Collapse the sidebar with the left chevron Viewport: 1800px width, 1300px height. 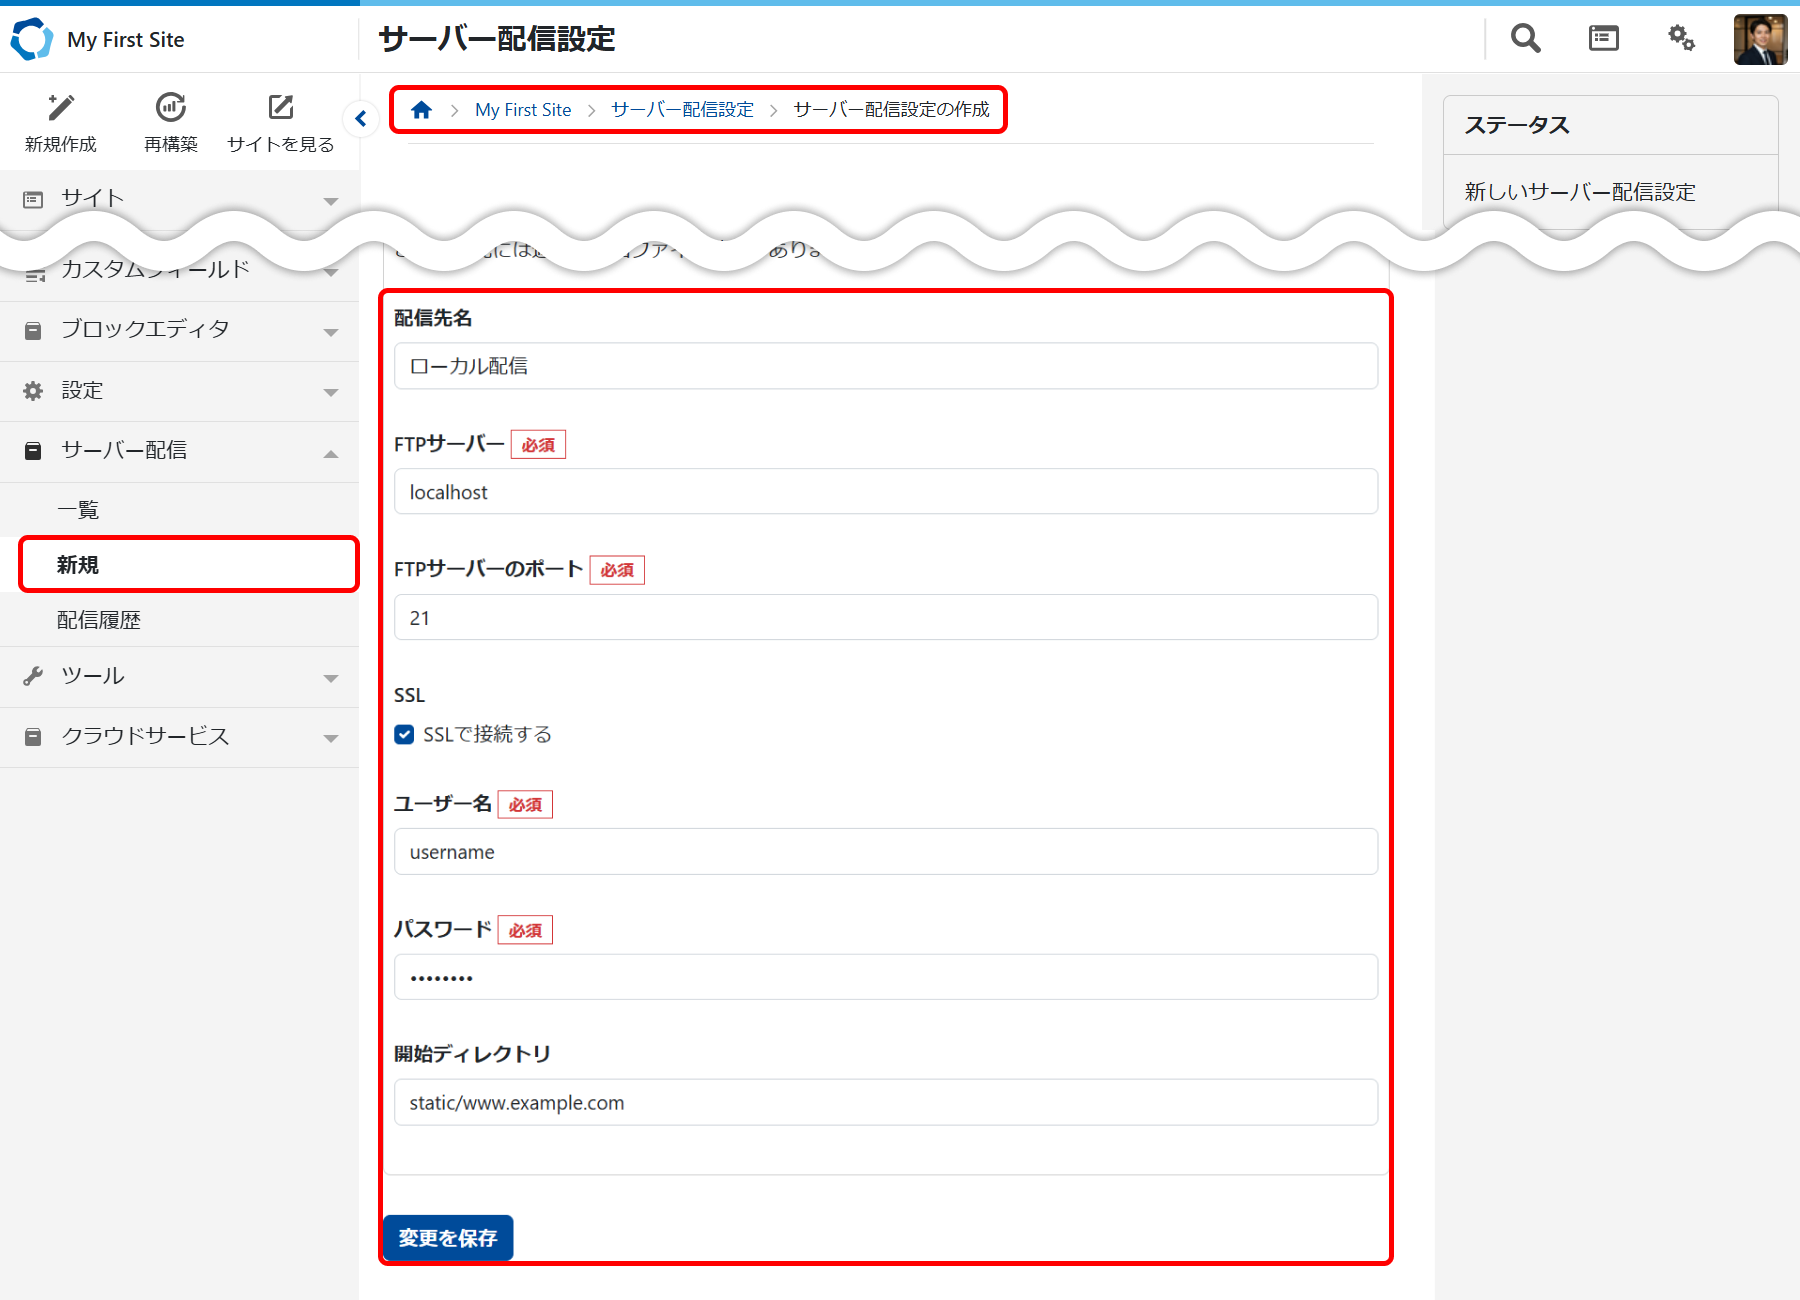(361, 118)
